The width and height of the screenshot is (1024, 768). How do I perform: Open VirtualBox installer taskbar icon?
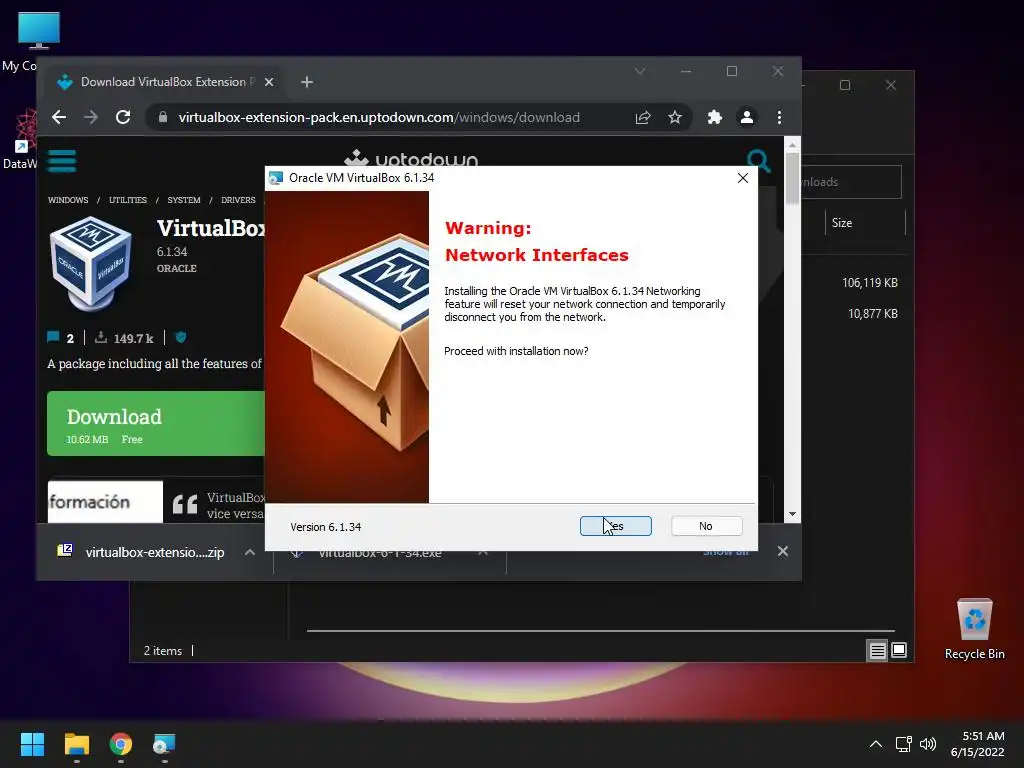(x=165, y=744)
